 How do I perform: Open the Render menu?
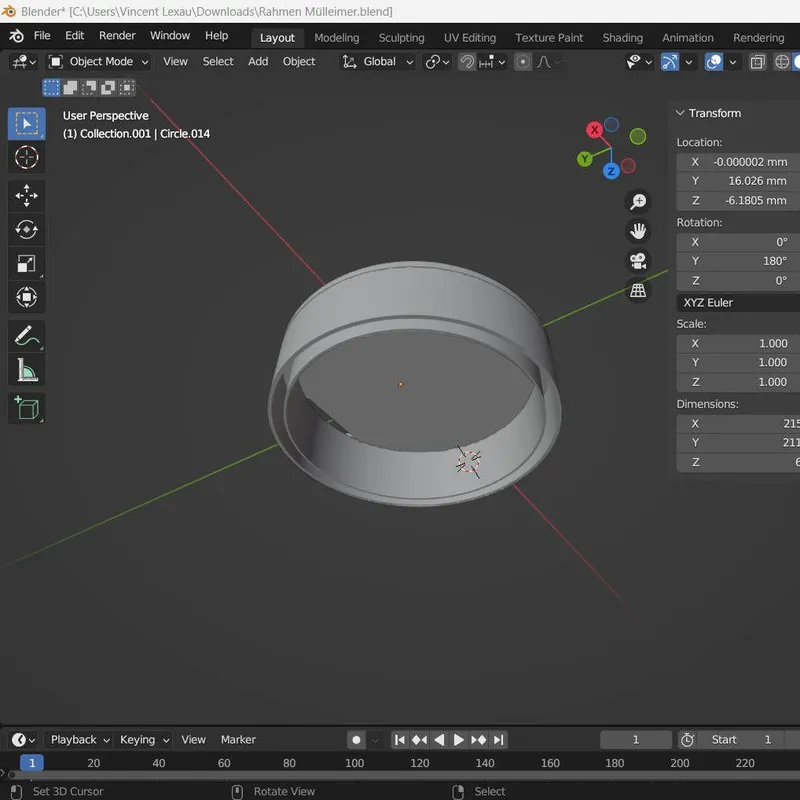[117, 36]
